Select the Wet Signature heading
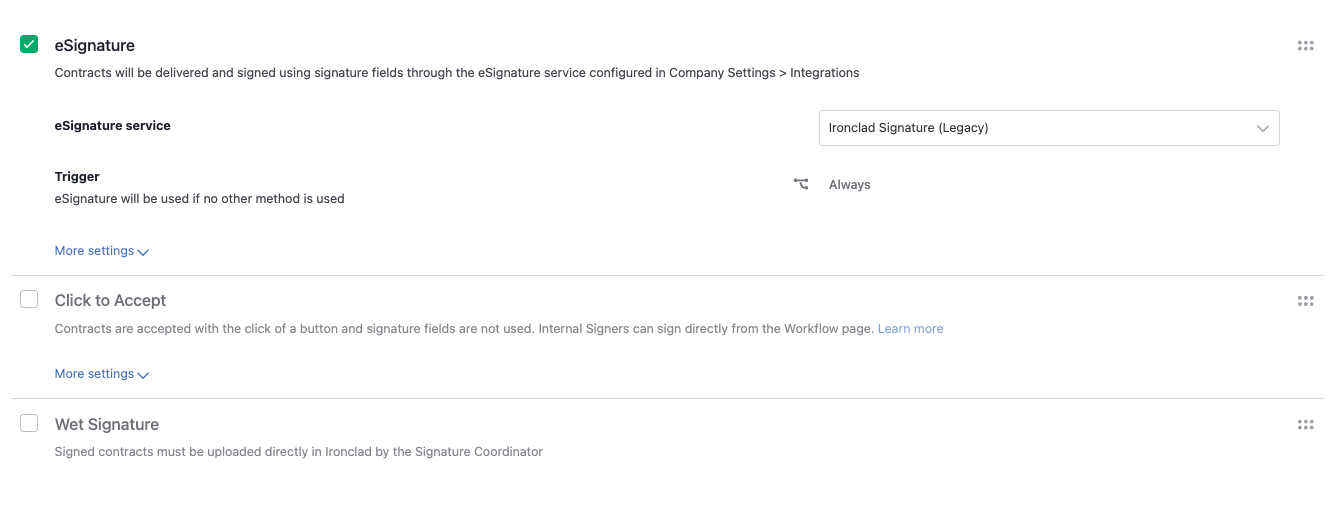Image resolution: width=1336 pixels, height=532 pixels. coord(107,424)
